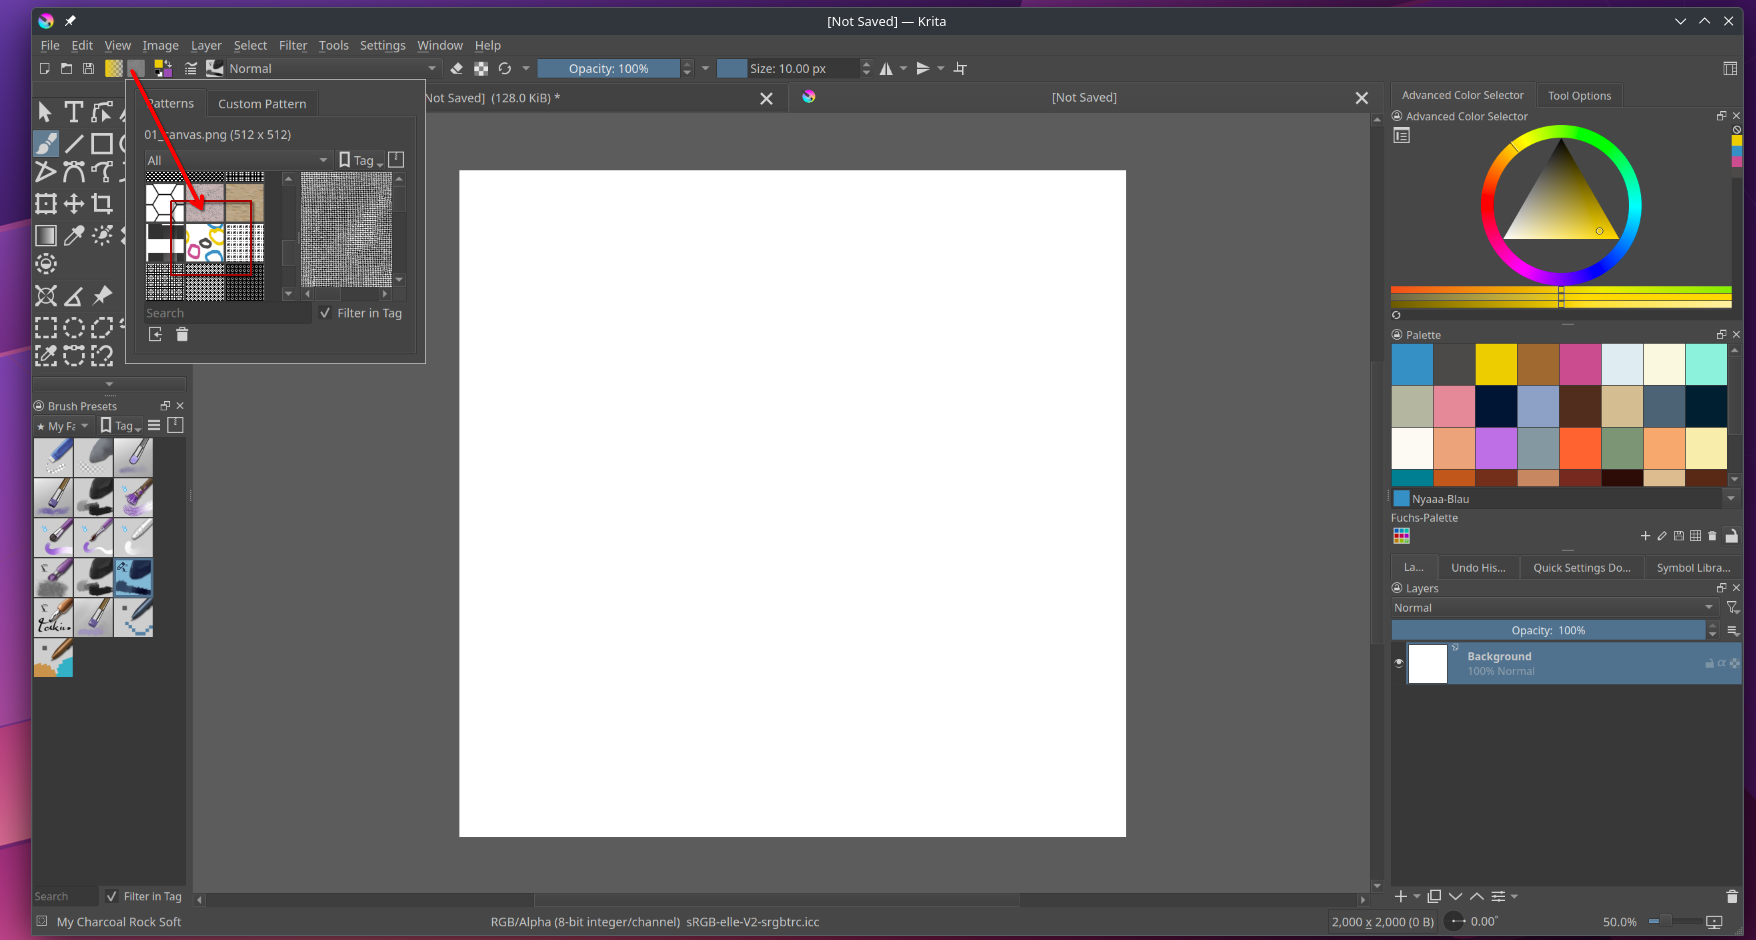Viewport: 1756px width, 940px height.
Task: Pick the Color Sampler eyedropper tool
Action: point(74,235)
